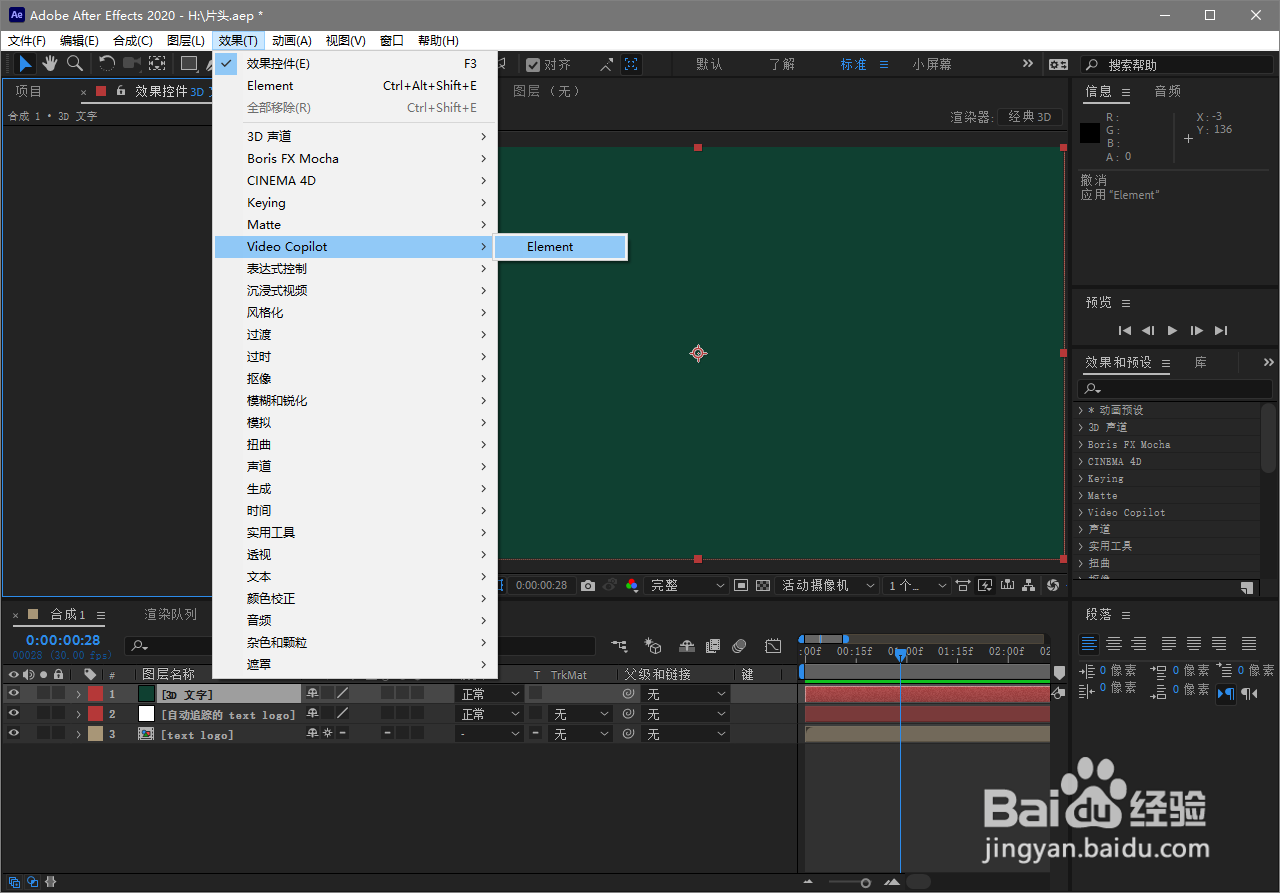Expand layer 1 3D 文字 properties
1280x893 pixels.
click(78, 694)
